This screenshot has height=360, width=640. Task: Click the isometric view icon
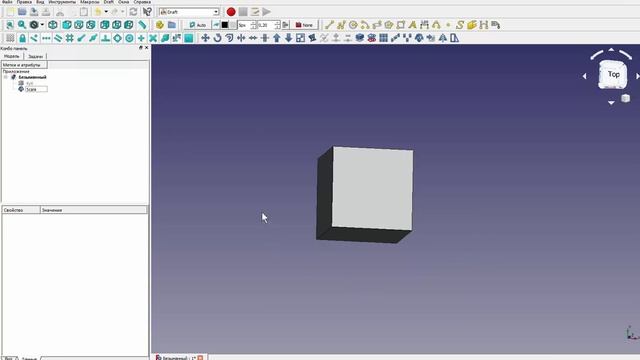point(53,25)
